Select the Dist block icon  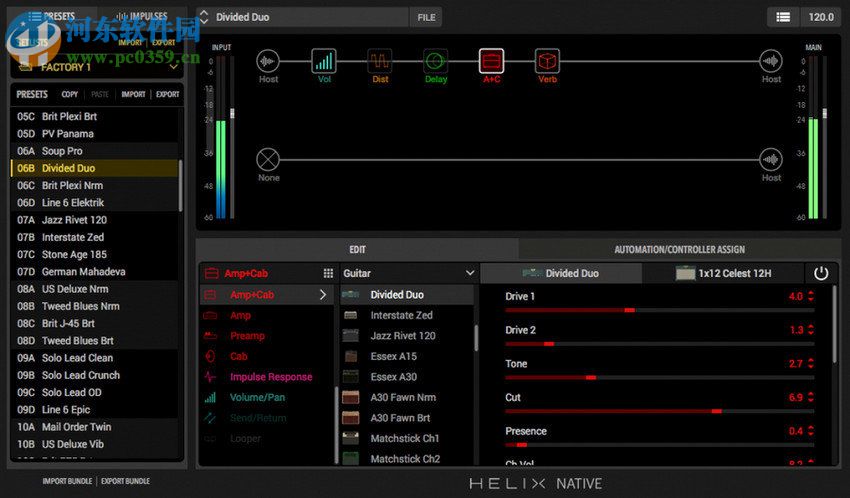379,61
